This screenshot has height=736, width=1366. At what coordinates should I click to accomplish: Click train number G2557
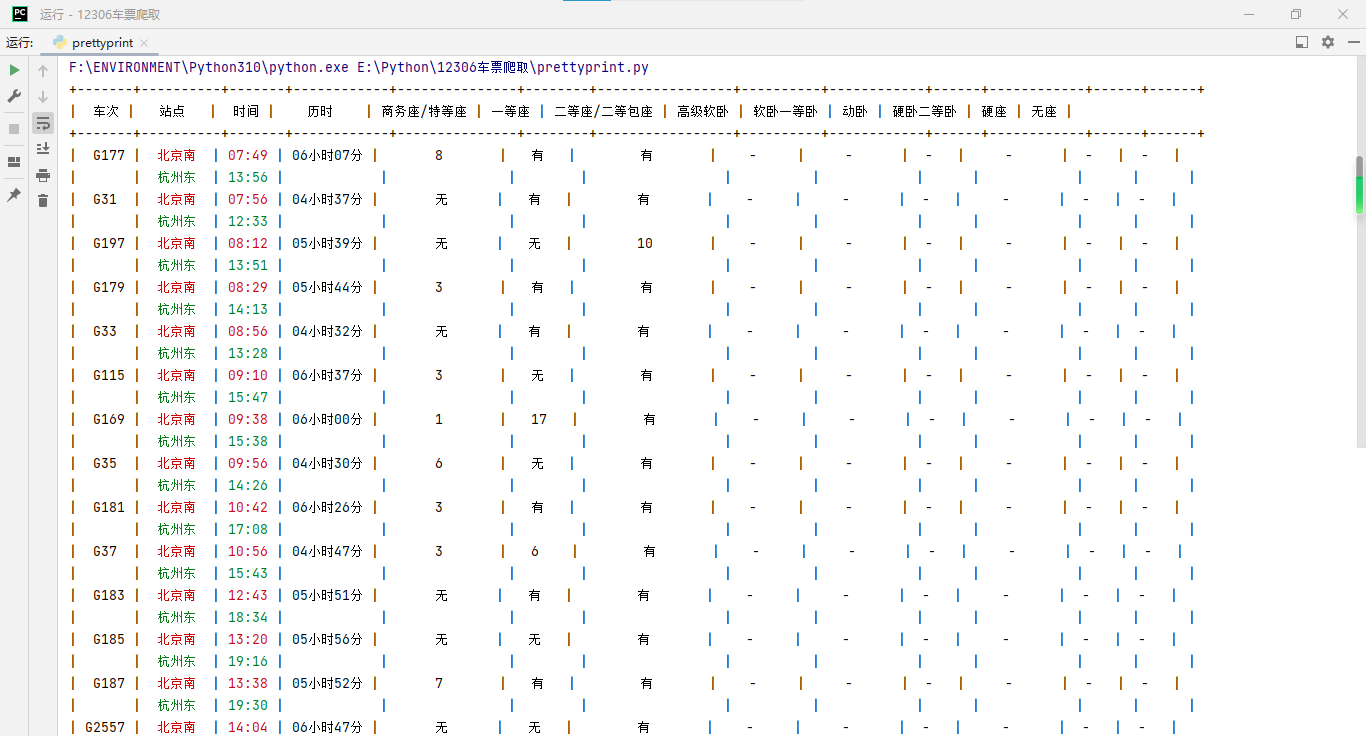[x=105, y=727]
